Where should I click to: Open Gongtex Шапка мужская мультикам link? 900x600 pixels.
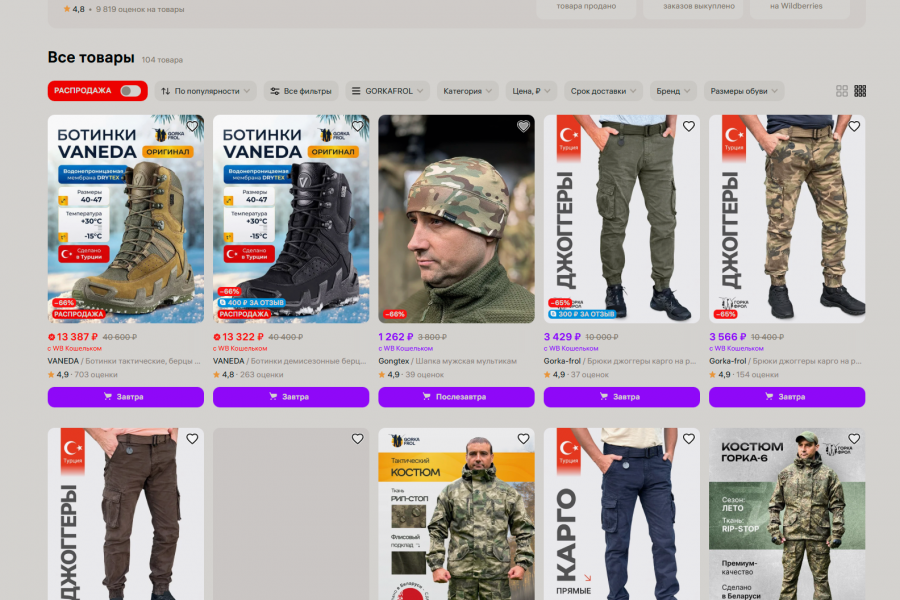(447, 361)
